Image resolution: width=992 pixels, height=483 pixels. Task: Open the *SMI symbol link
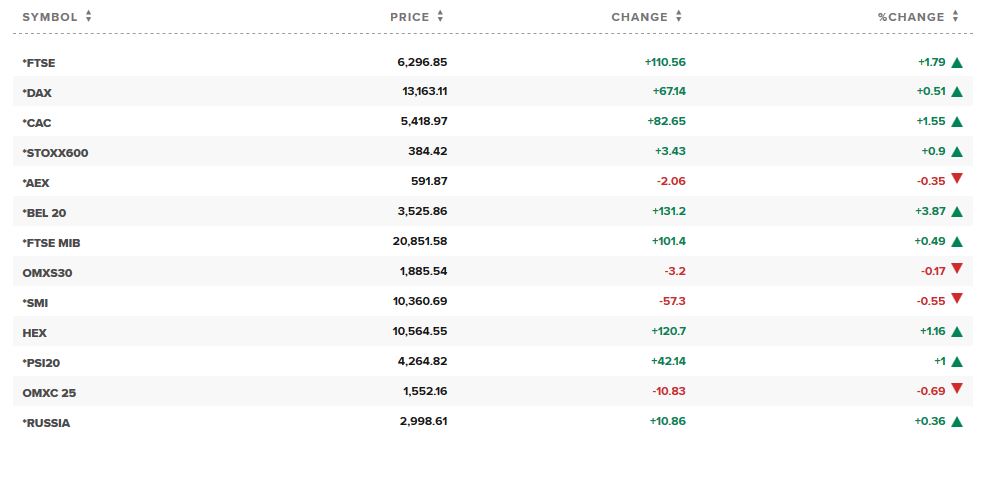pyautogui.click(x=35, y=303)
